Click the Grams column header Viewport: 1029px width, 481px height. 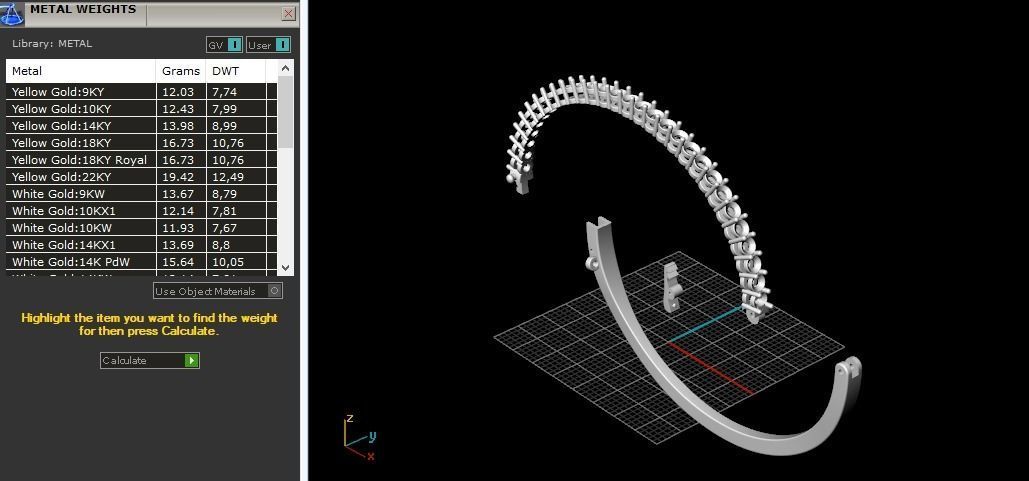tap(180, 71)
